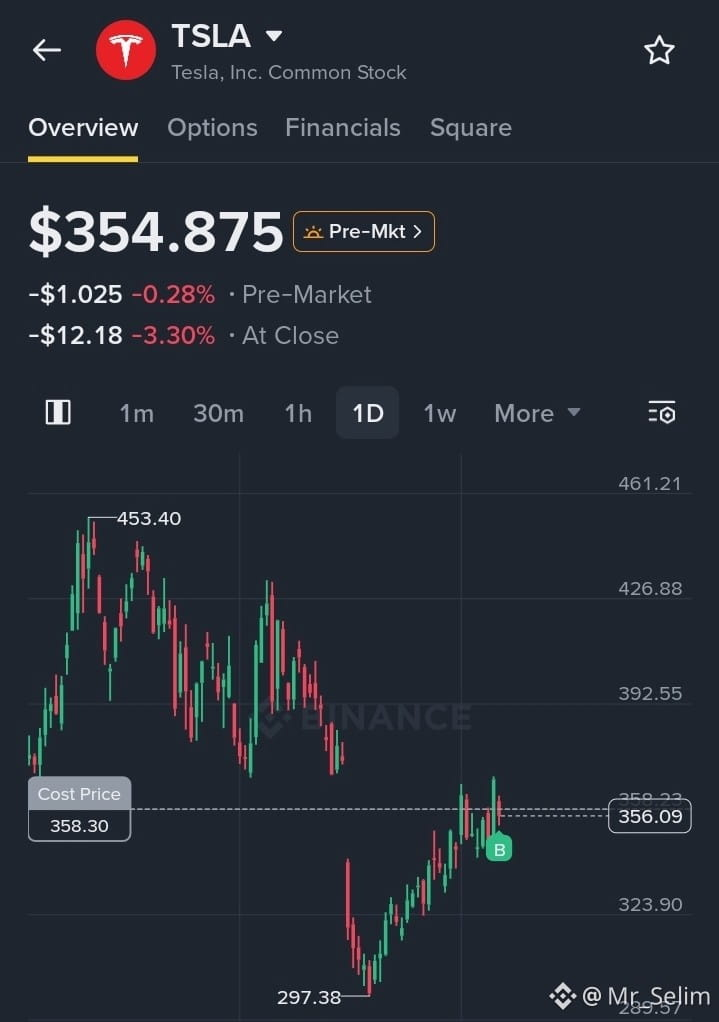Tap the green B buy marker
The width and height of the screenshot is (719, 1022).
(x=499, y=849)
